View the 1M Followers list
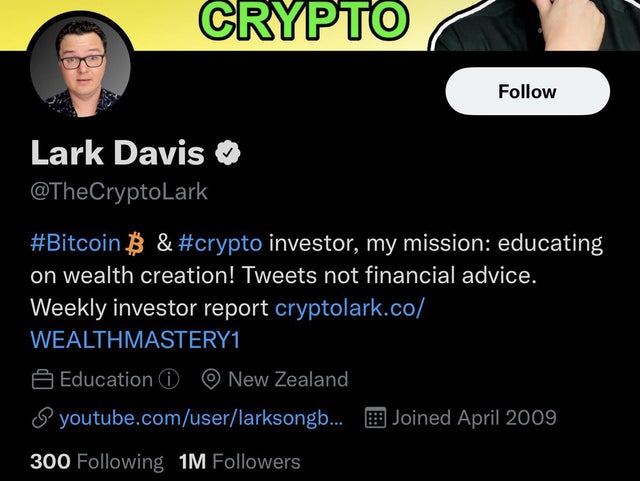Screen dimensions: 640x481 click(240, 462)
